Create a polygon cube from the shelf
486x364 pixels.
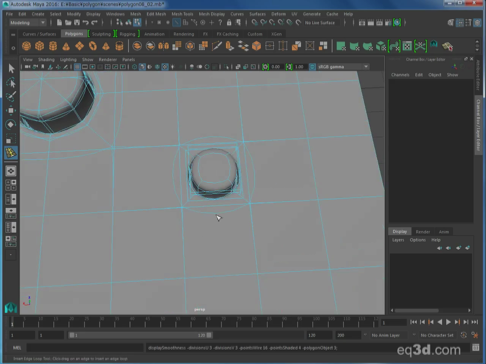pos(40,46)
